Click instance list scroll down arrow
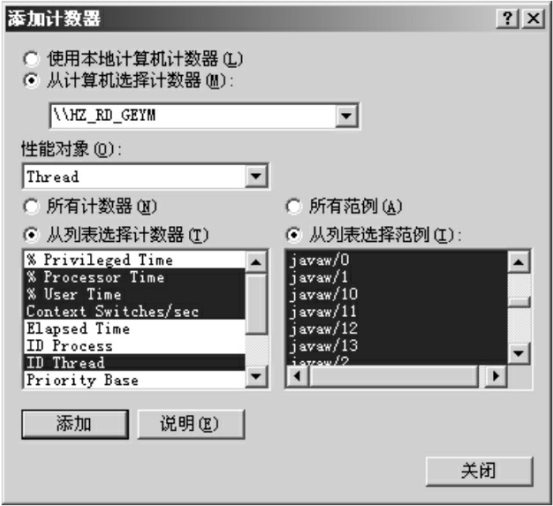Viewport: 553px width, 506px height. (518, 353)
